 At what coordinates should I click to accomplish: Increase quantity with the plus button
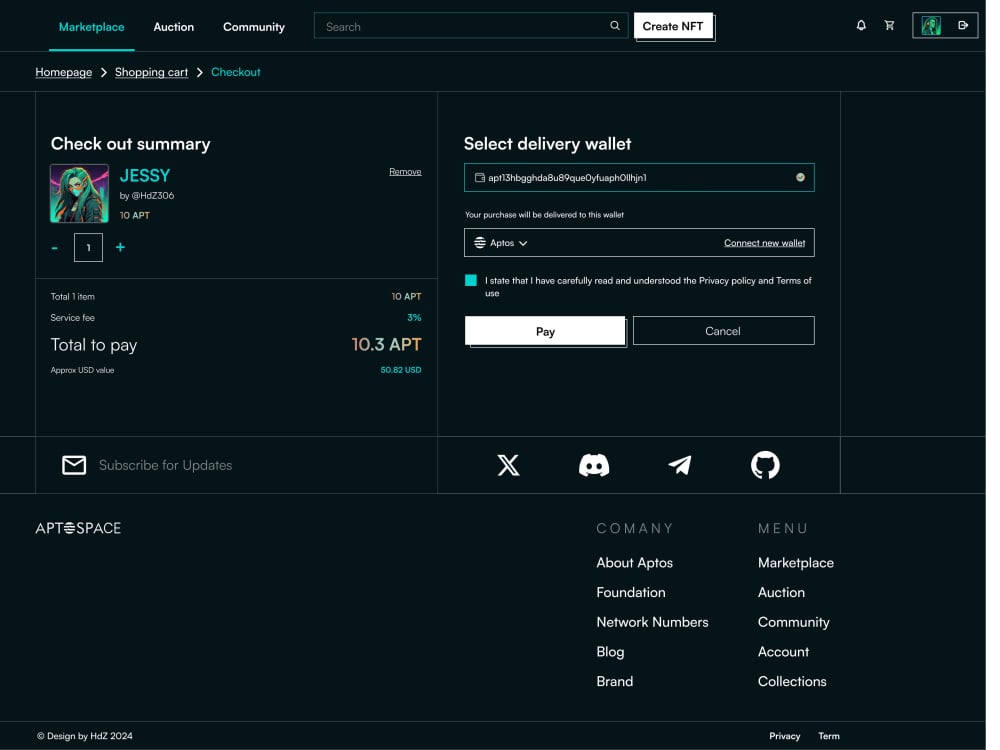coord(120,247)
